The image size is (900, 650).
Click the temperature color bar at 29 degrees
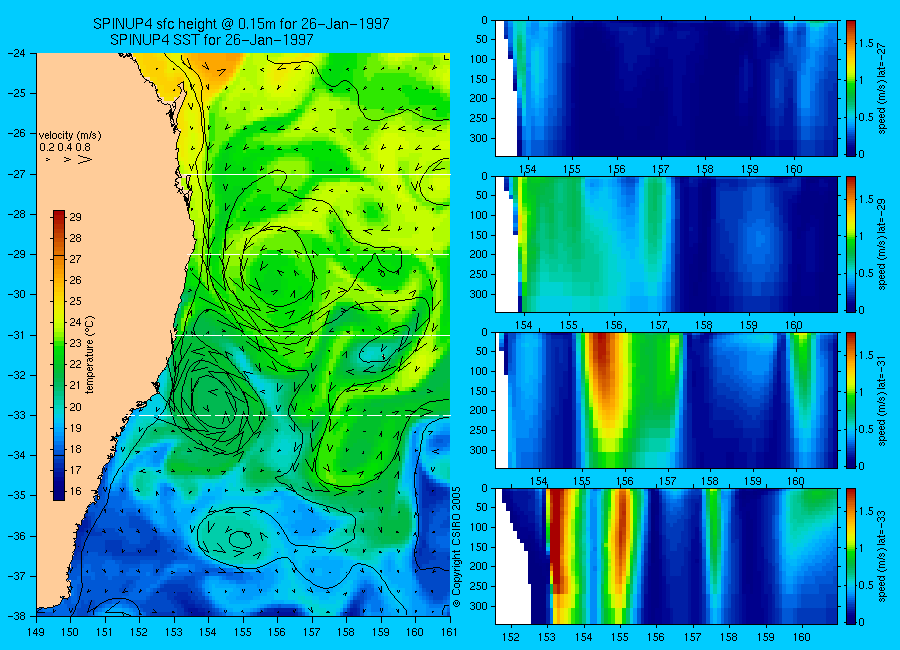coord(59,217)
